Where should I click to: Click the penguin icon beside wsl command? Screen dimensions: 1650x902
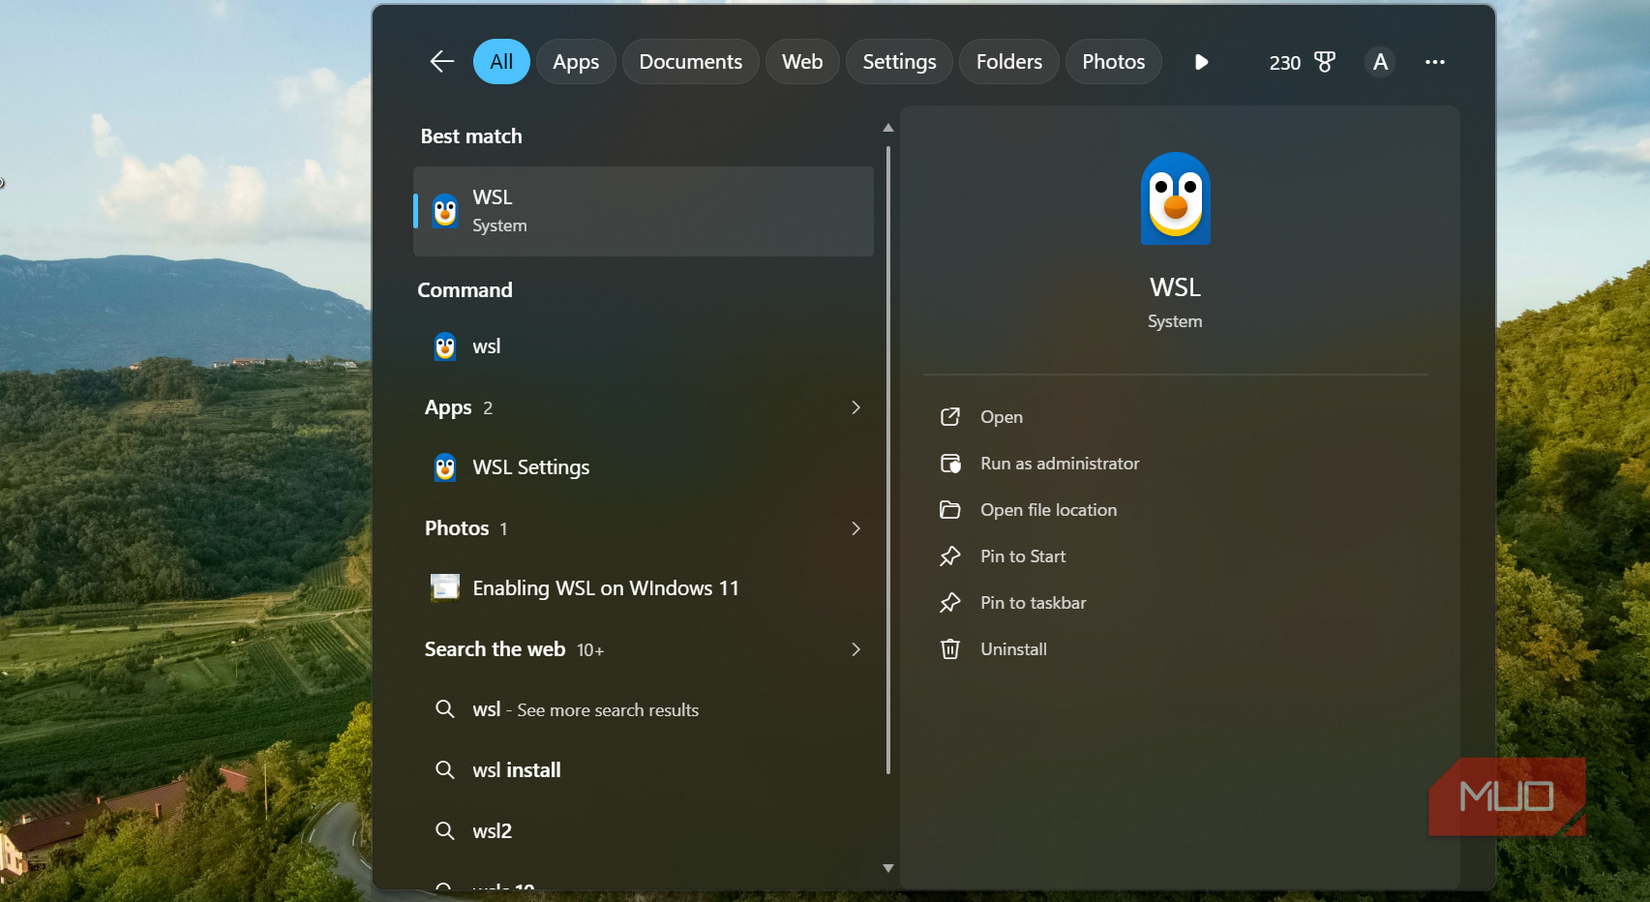coord(445,346)
